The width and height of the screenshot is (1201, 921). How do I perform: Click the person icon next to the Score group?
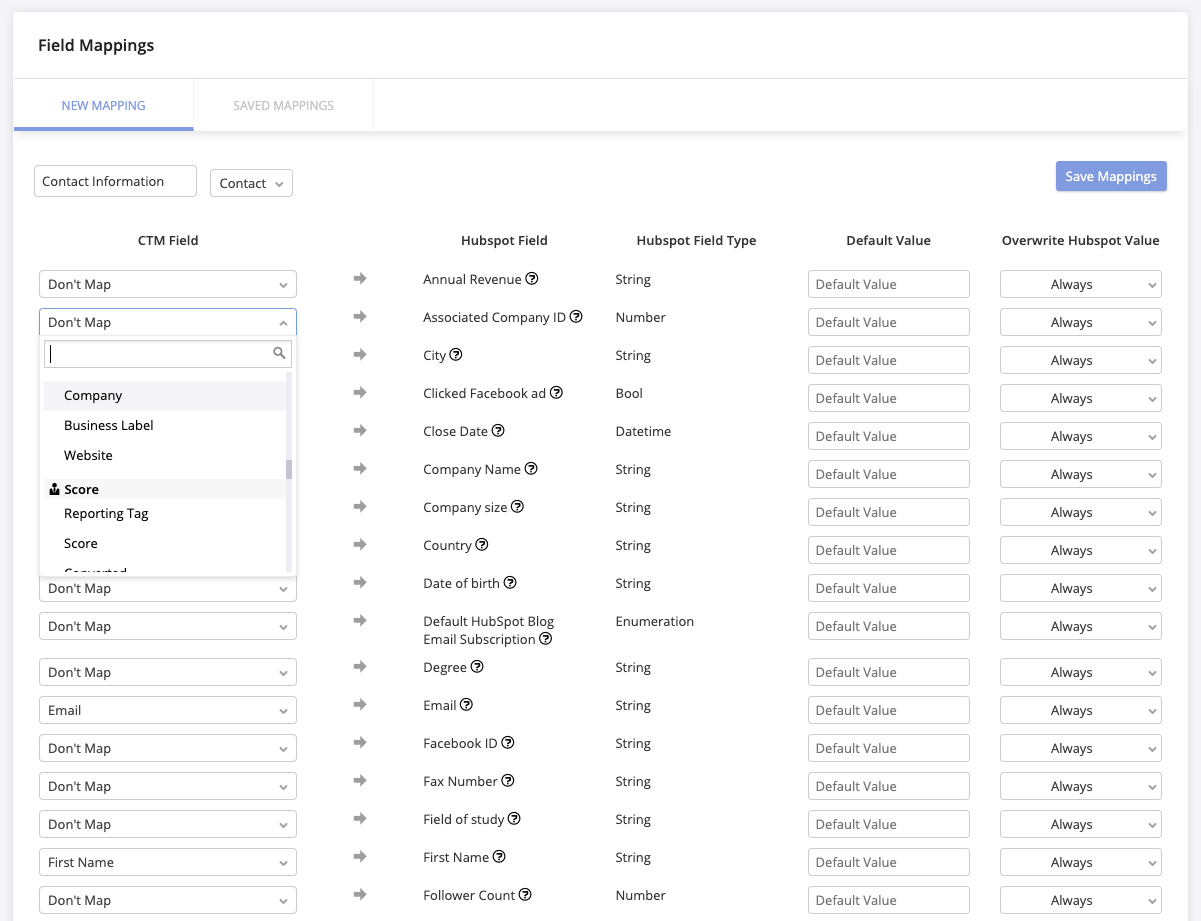point(53,489)
